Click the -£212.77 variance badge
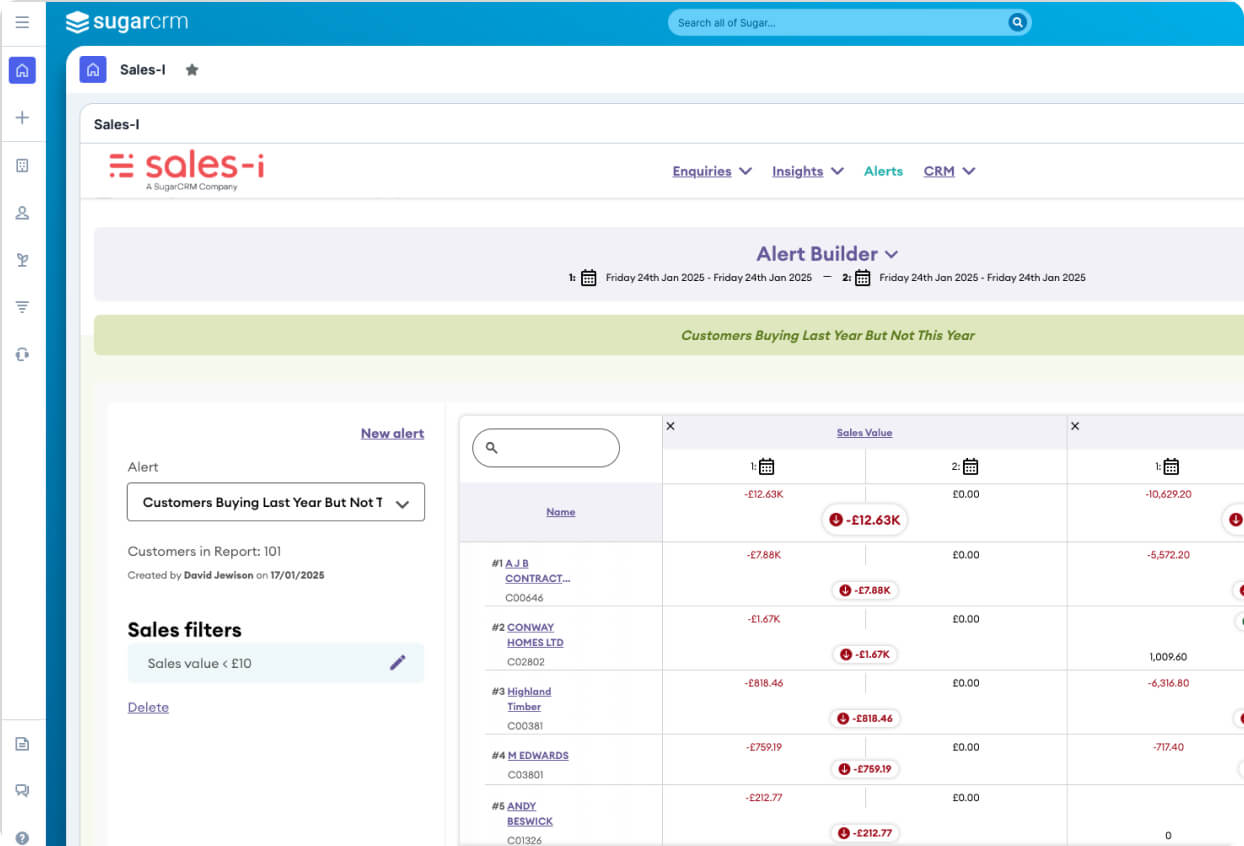The width and height of the screenshot is (1244, 846). 866,833
